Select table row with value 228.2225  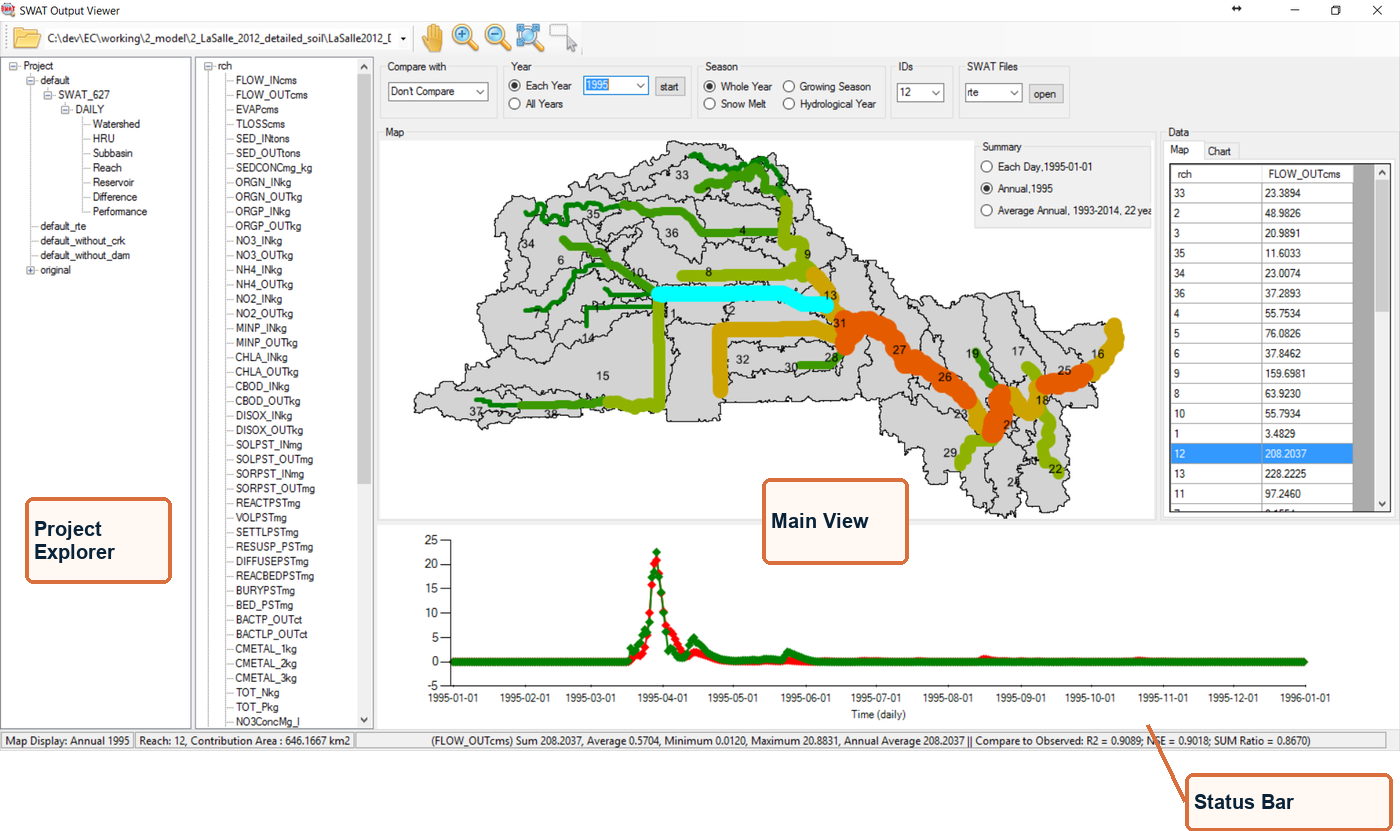[1263, 472]
